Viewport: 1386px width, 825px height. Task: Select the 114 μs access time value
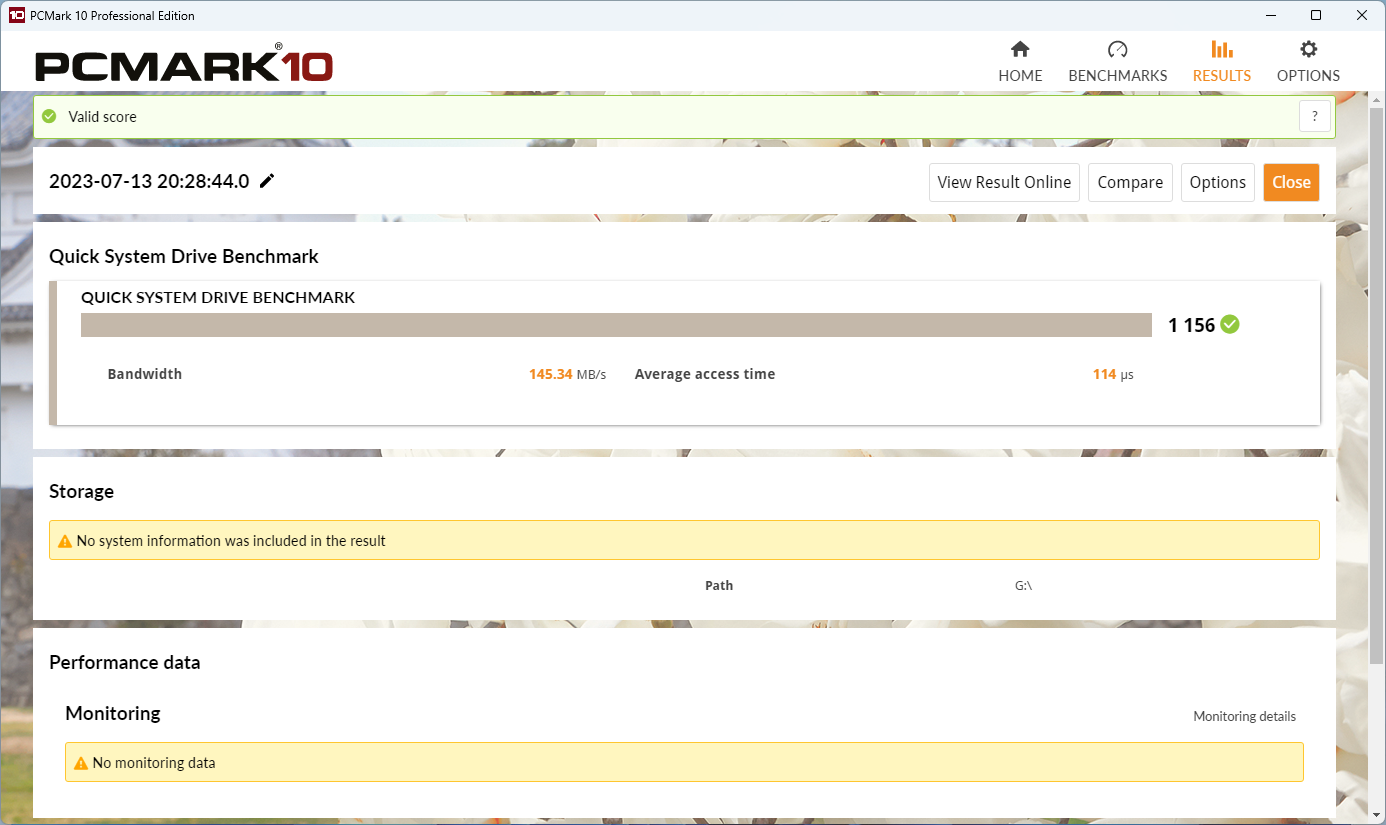(x=1113, y=374)
